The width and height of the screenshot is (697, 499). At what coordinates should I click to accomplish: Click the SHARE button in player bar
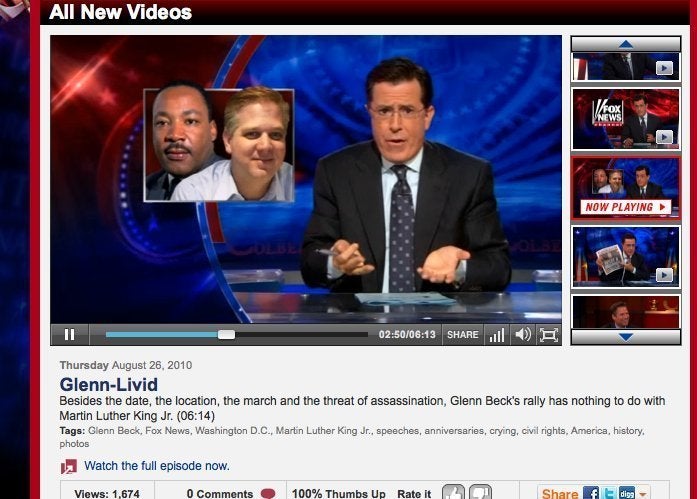pyautogui.click(x=463, y=335)
